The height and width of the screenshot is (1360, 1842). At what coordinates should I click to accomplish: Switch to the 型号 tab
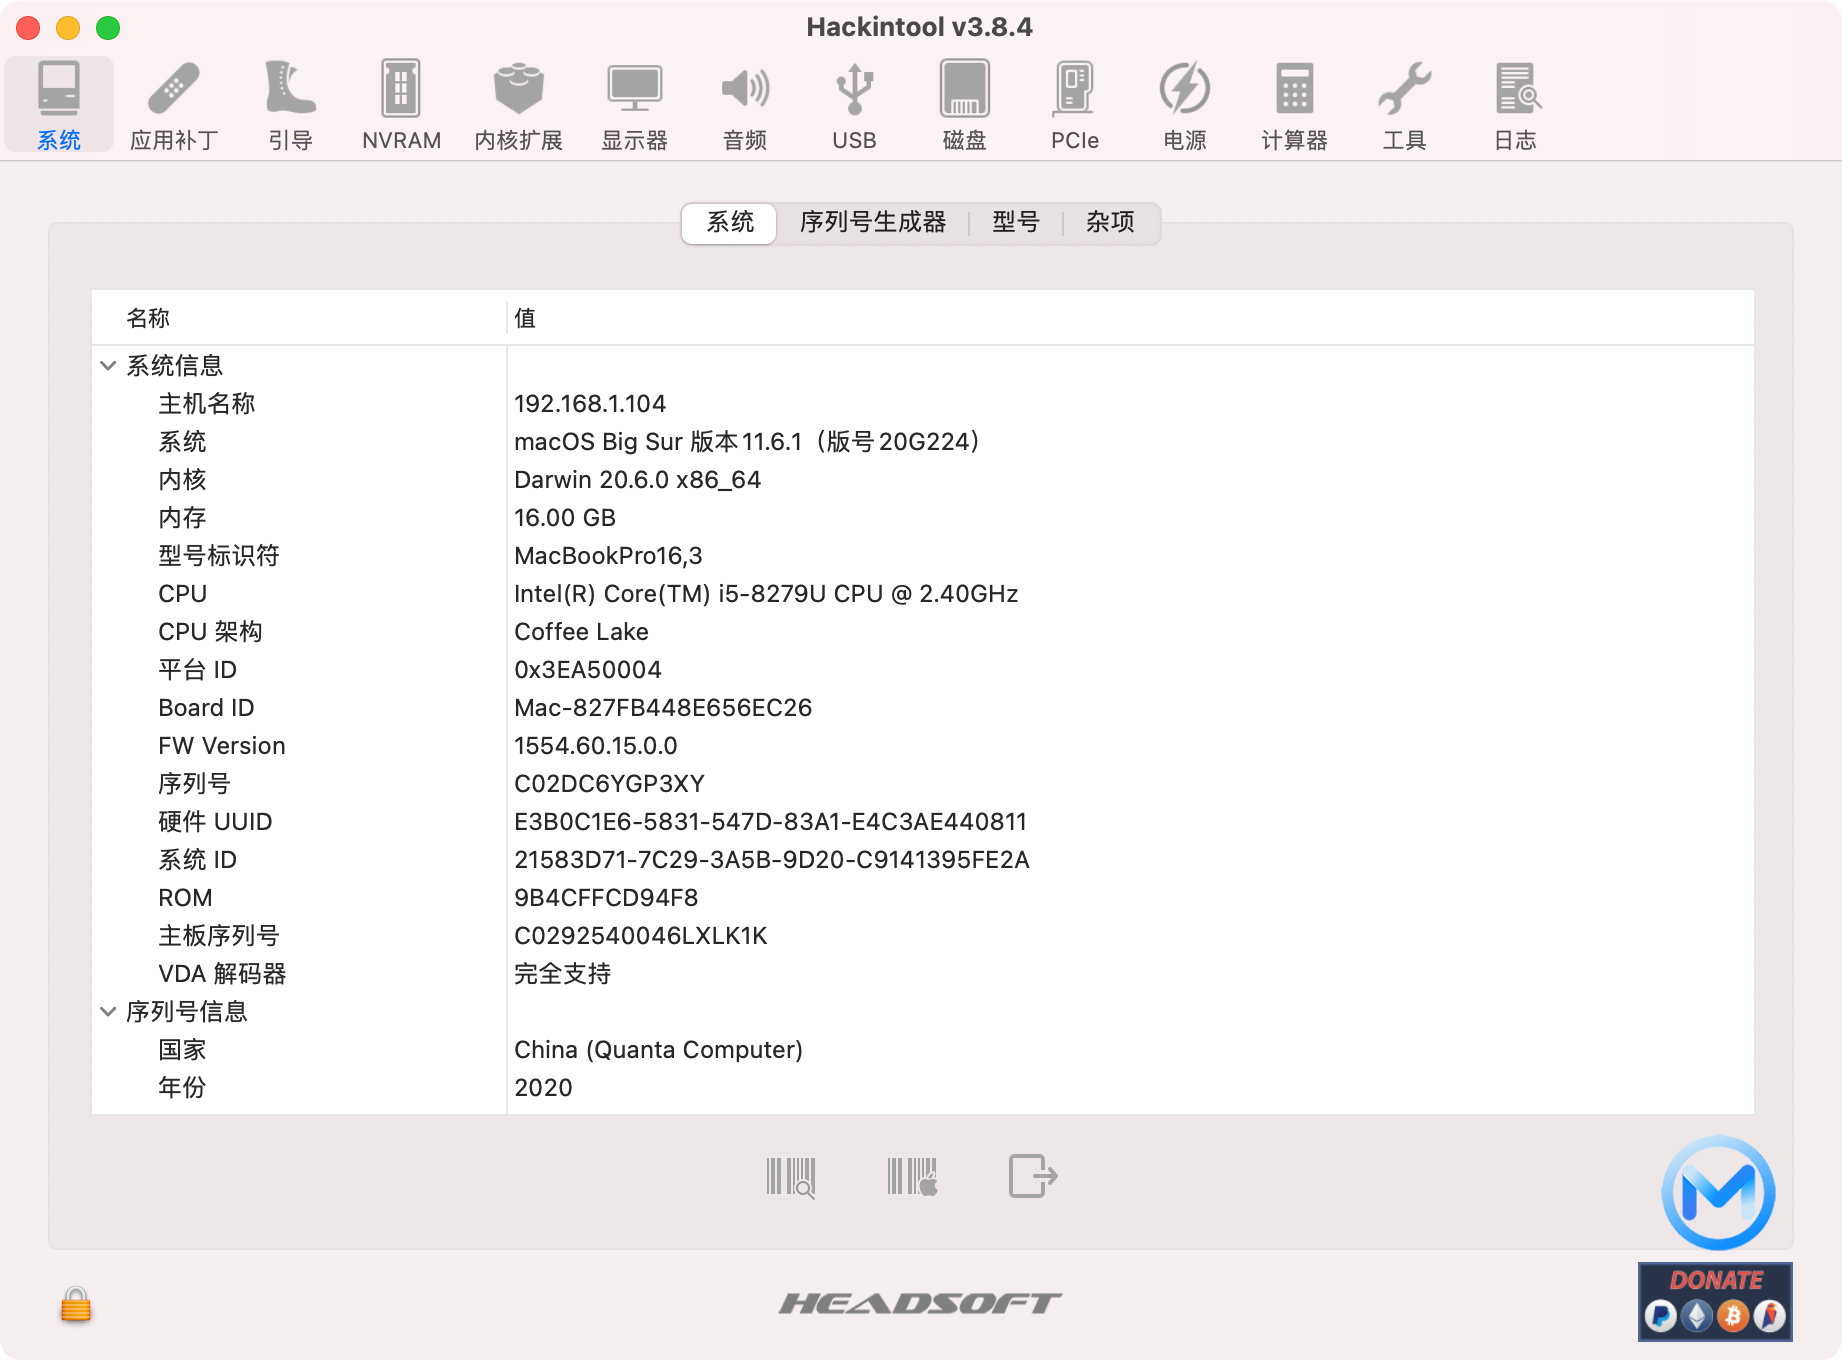click(x=1016, y=222)
